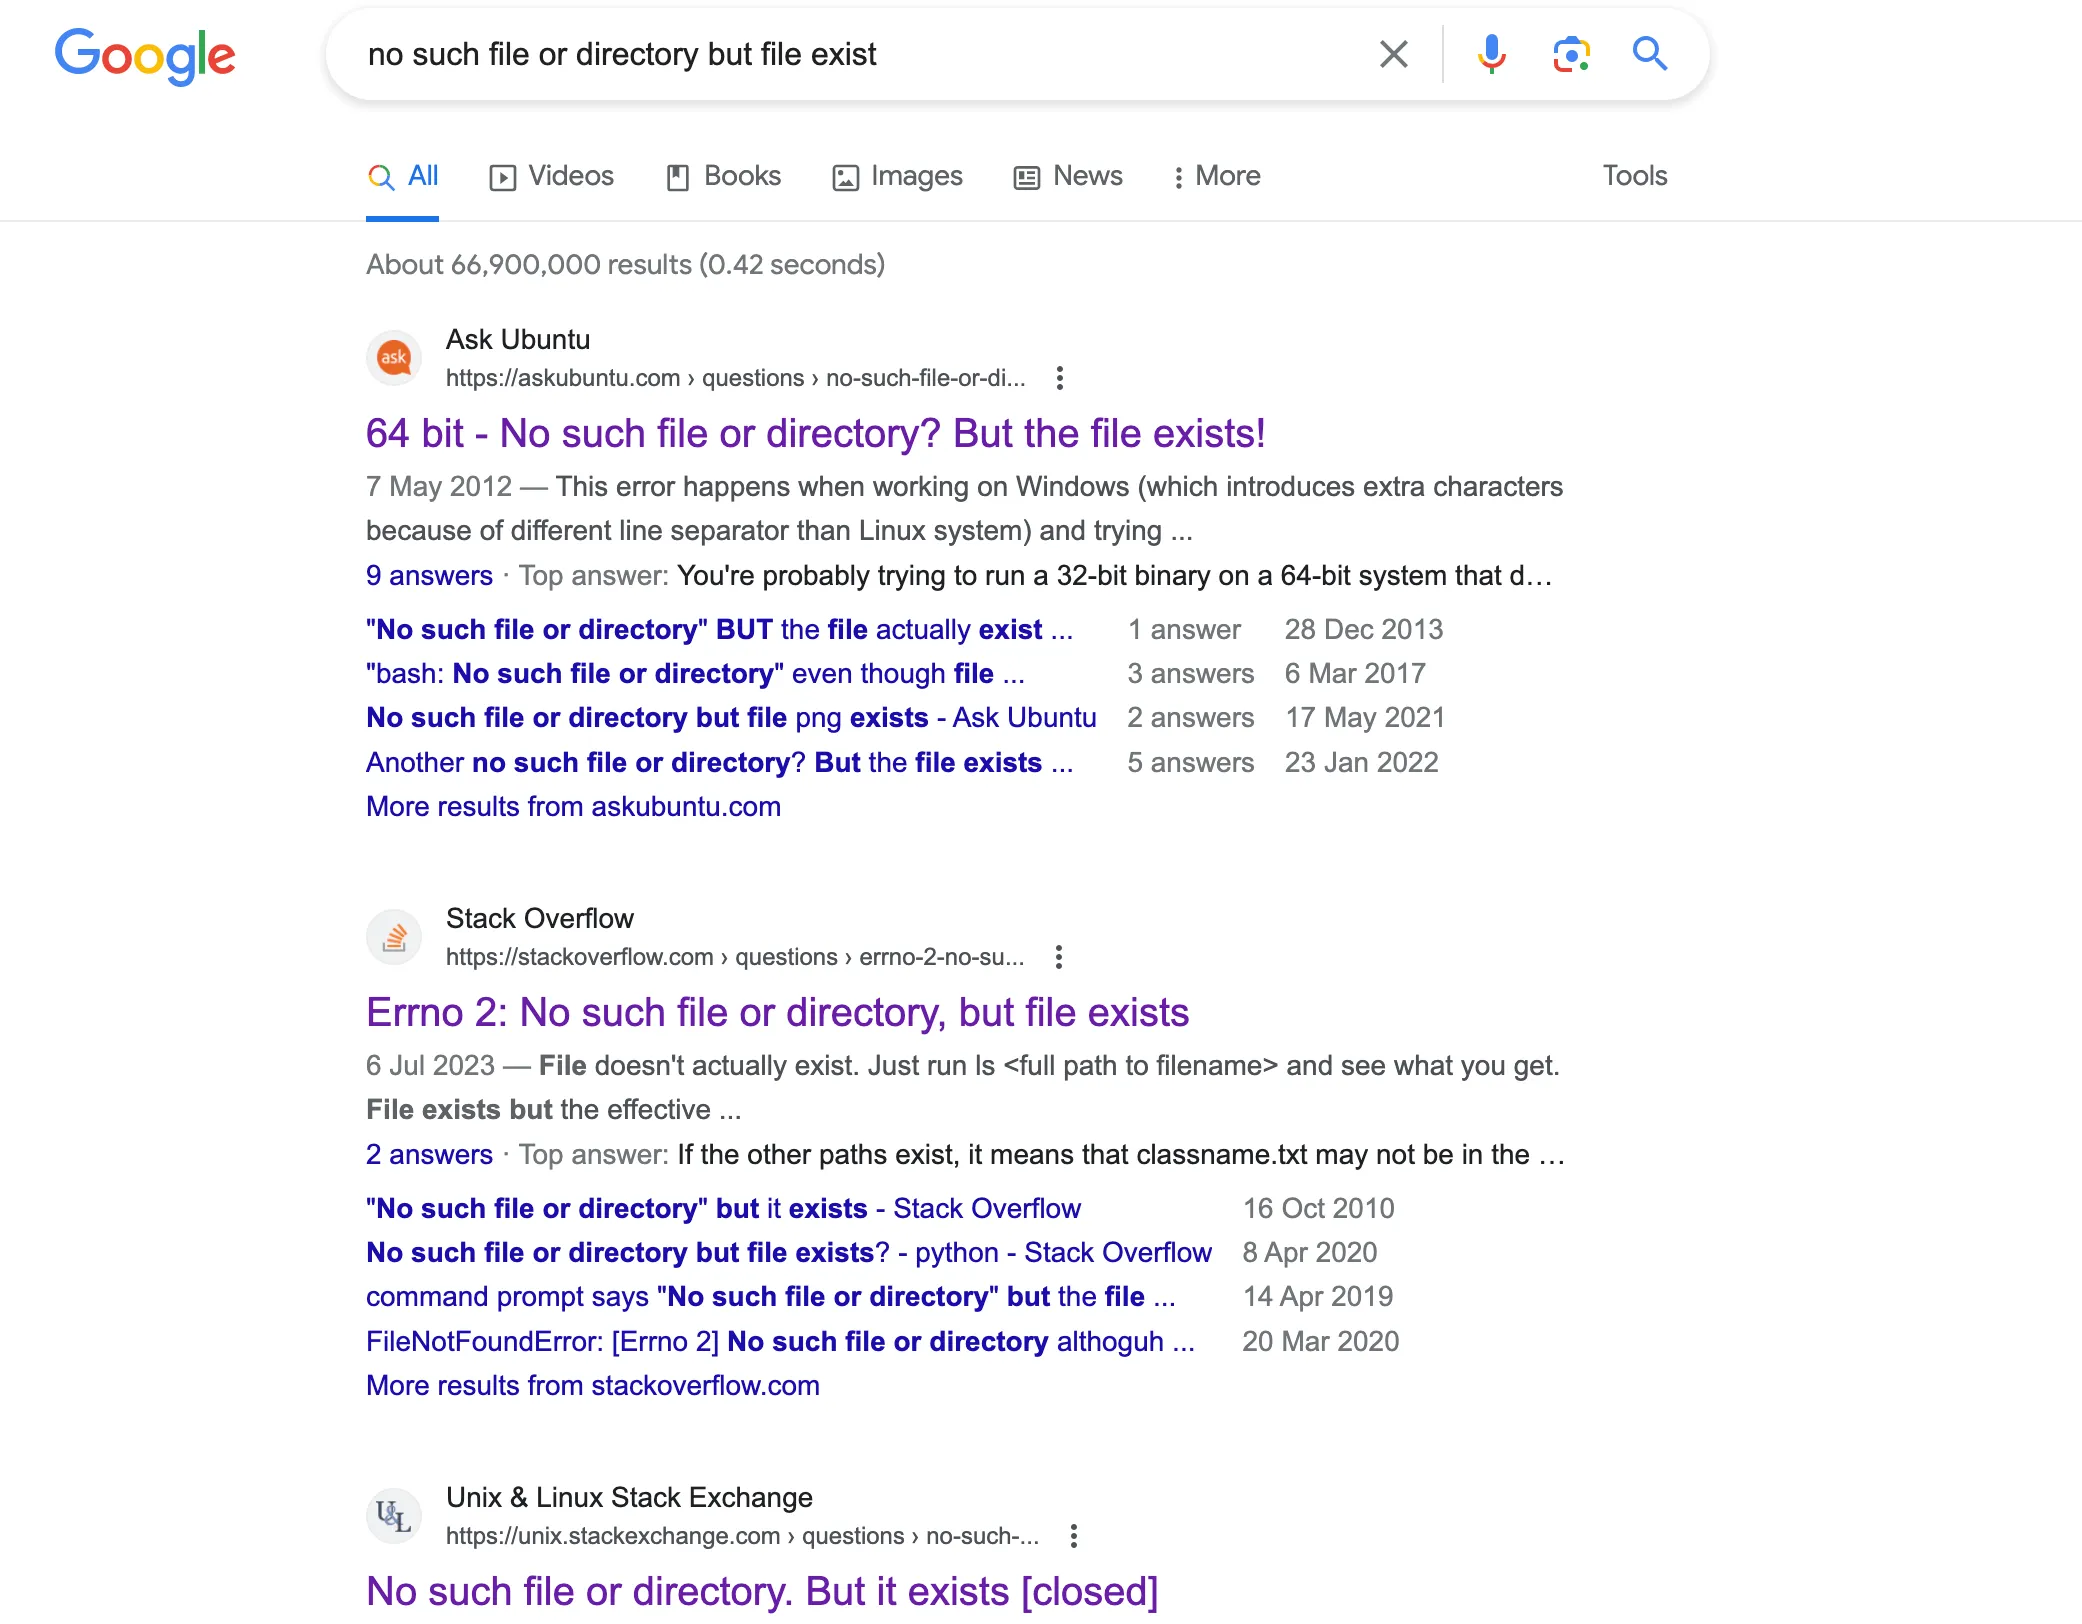The width and height of the screenshot is (2082, 1624).
Task: Click three-dot menu next to Ask Ubuntu result
Action: click(1061, 377)
